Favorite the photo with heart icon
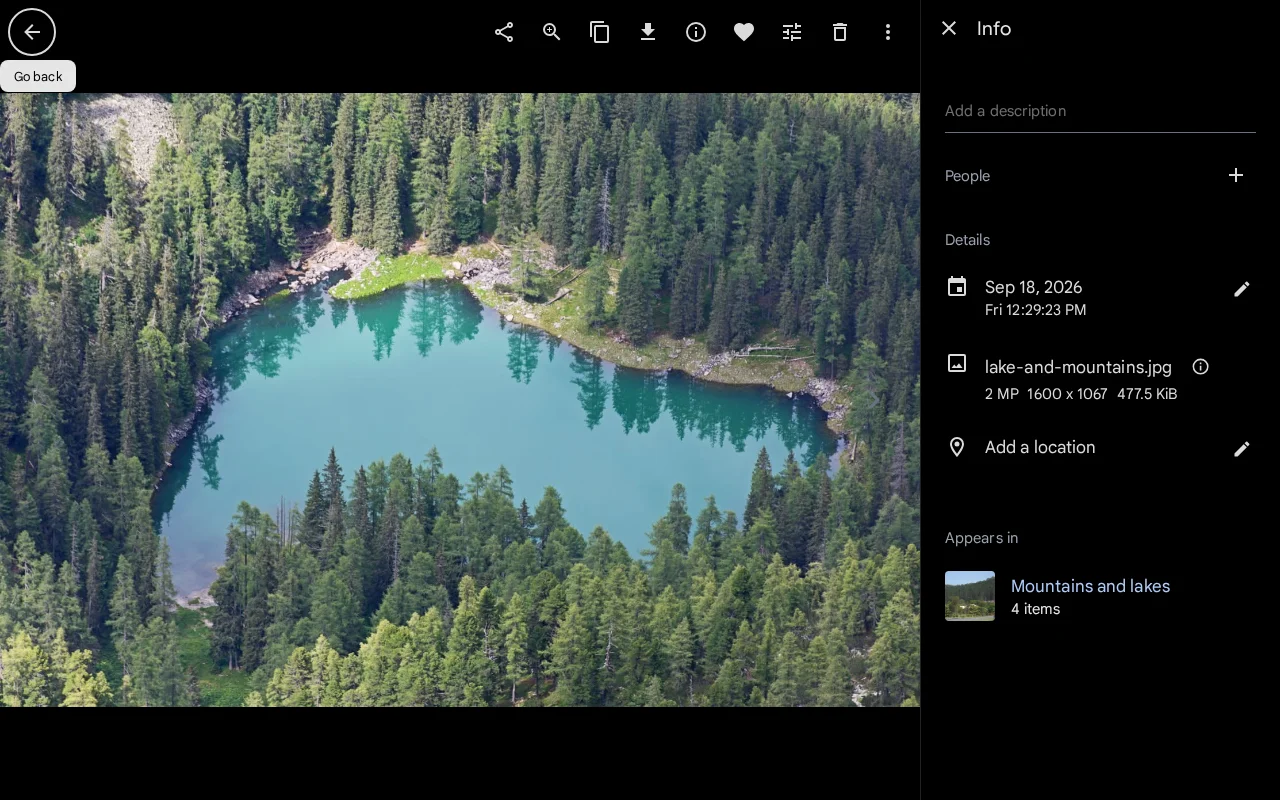 [x=744, y=32]
